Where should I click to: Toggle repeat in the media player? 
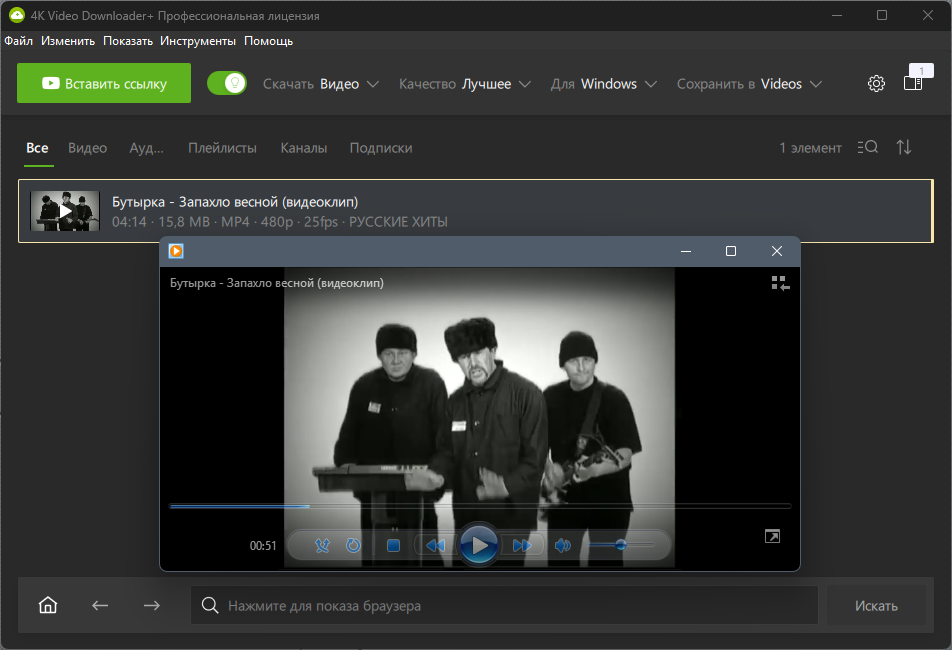point(353,546)
